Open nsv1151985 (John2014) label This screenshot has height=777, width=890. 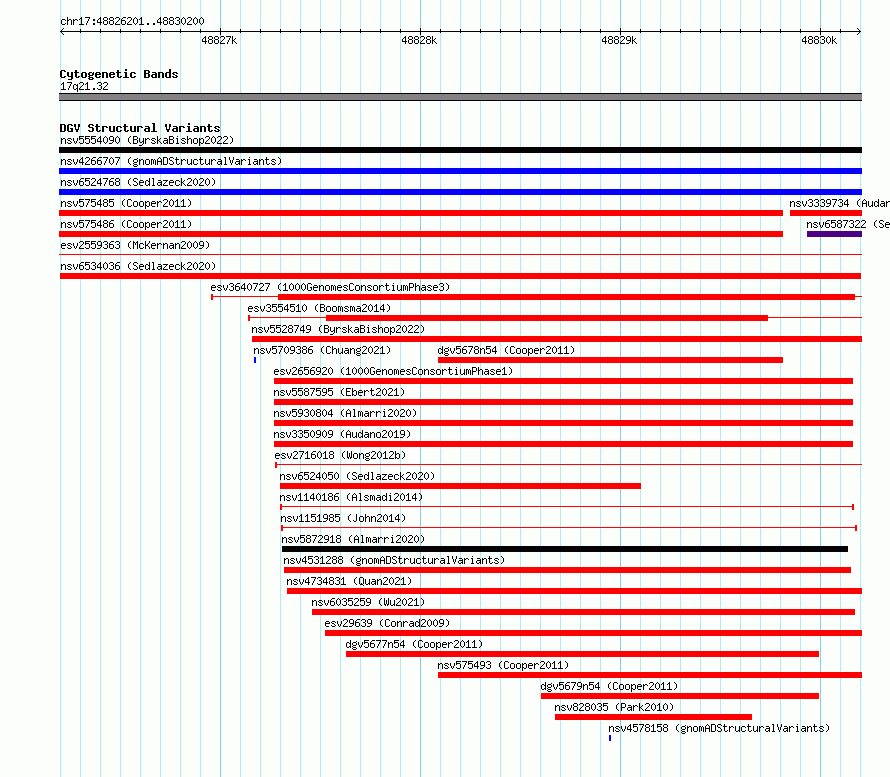point(343,518)
